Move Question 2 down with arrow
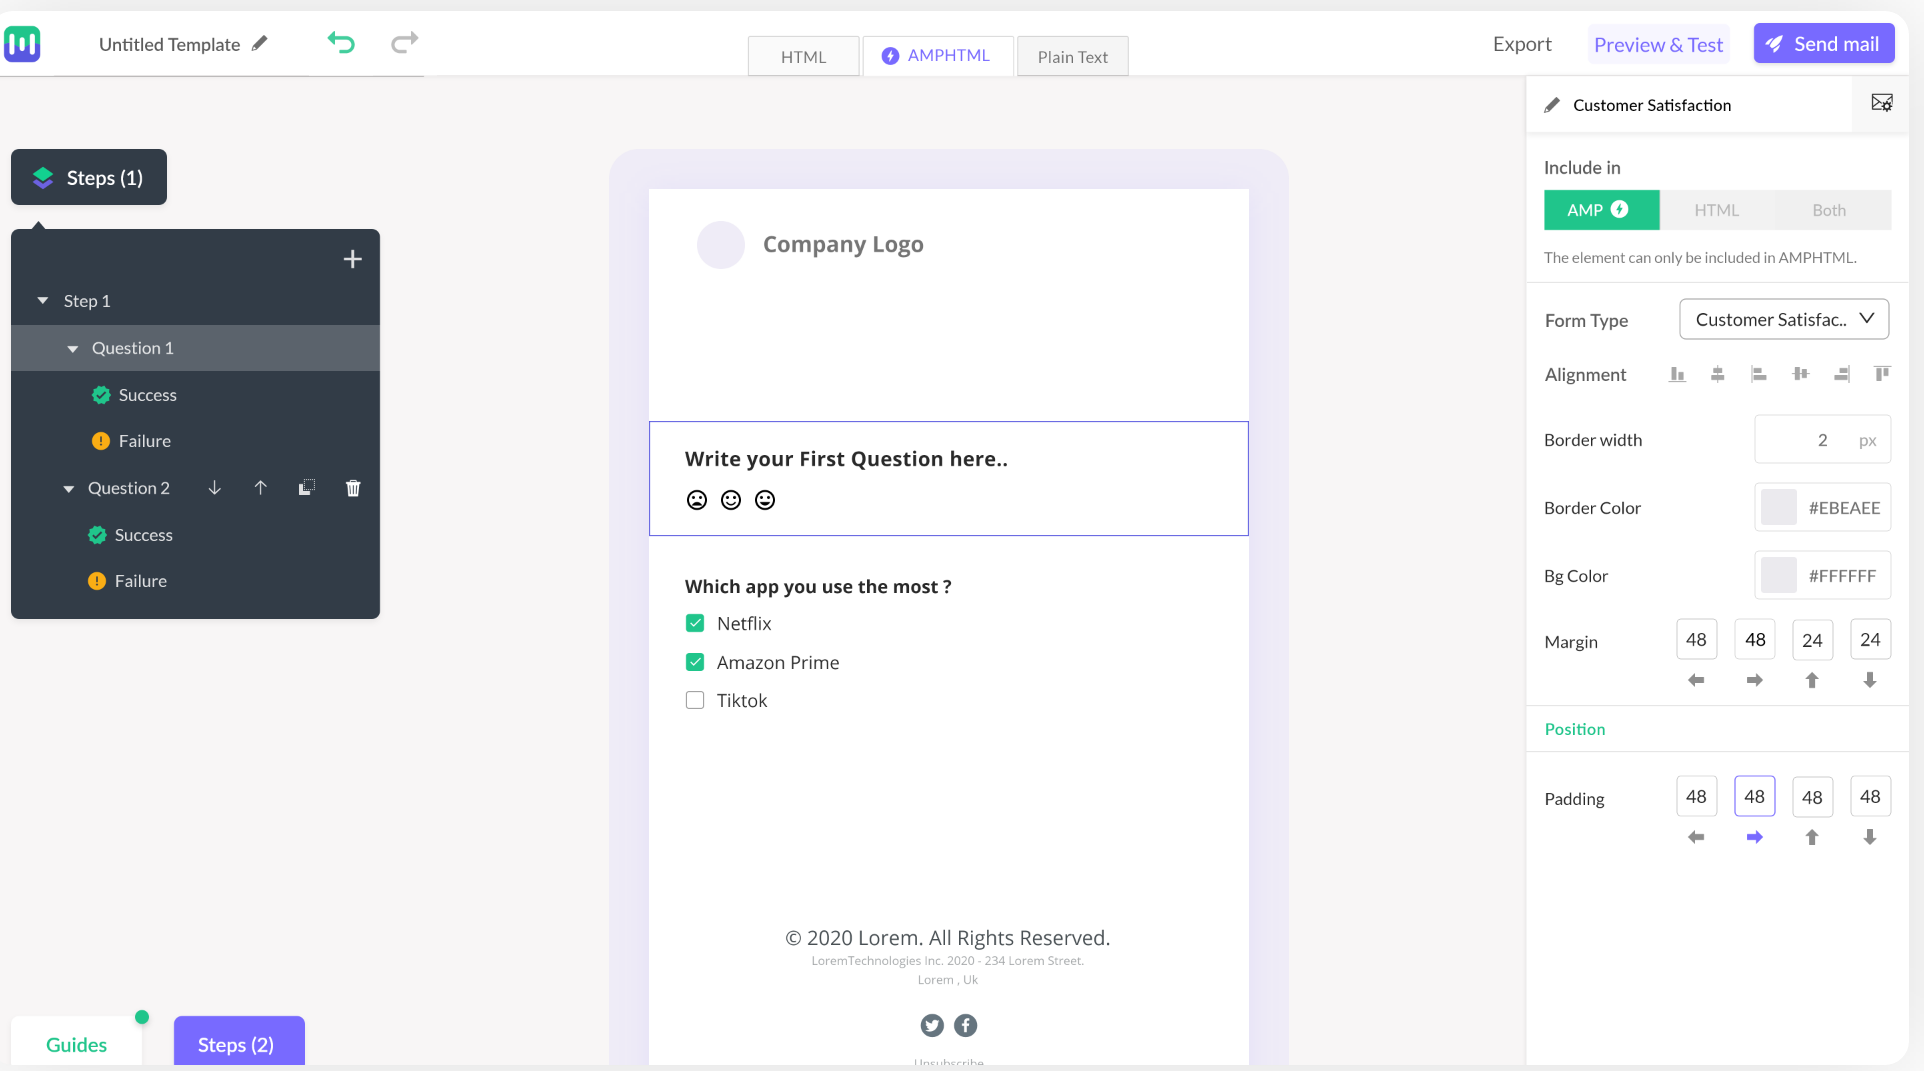 (x=214, y=488)
